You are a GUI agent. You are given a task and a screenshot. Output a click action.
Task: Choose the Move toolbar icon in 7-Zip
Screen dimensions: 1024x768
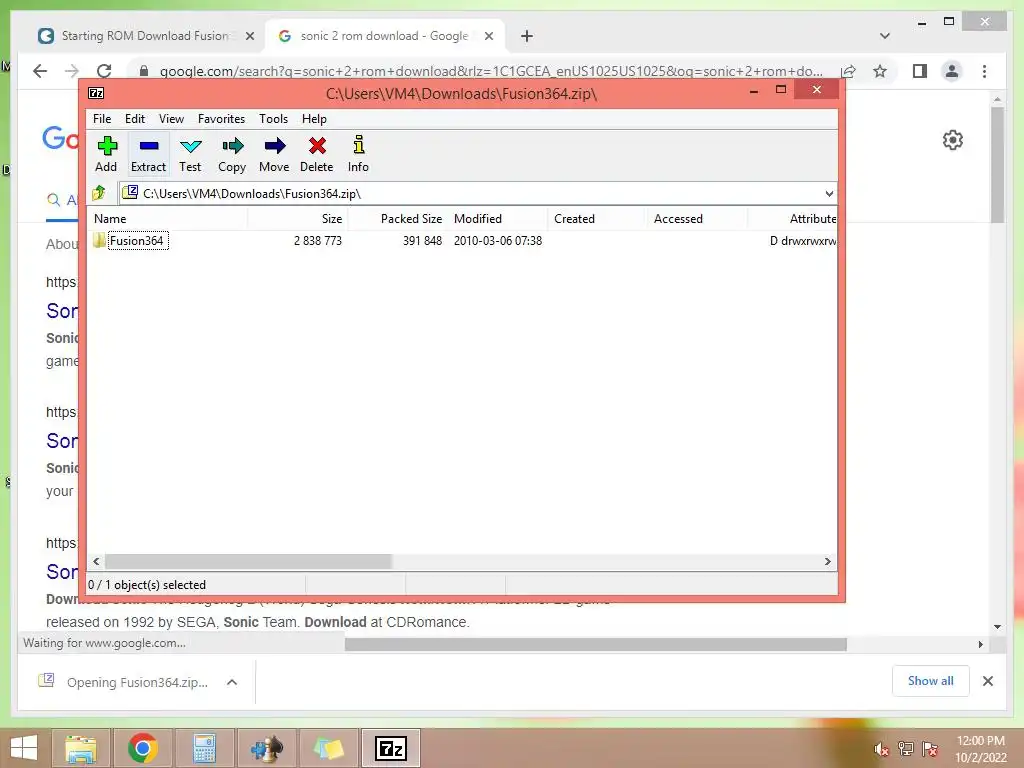274,154
